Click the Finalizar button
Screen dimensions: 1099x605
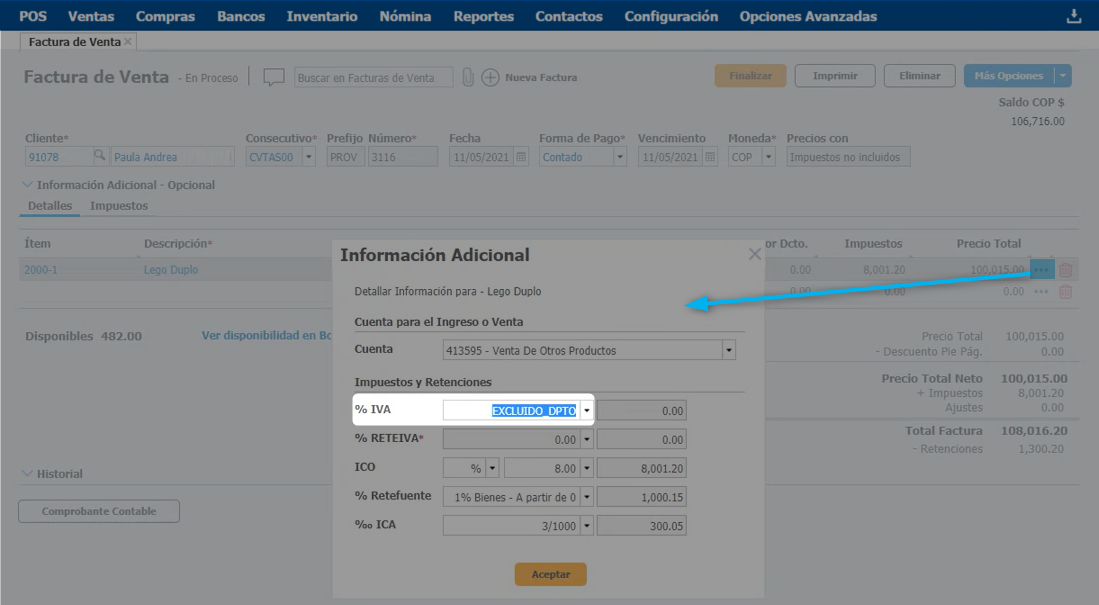click(x=750, y=76)
